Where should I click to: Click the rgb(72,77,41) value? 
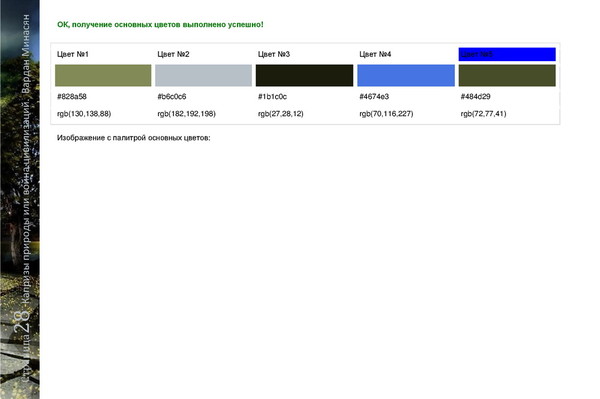pos(484,114)
